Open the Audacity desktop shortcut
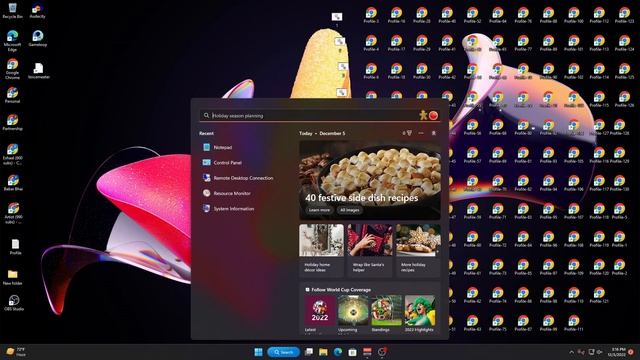640x360 pixels. click(x=38, y=11)
